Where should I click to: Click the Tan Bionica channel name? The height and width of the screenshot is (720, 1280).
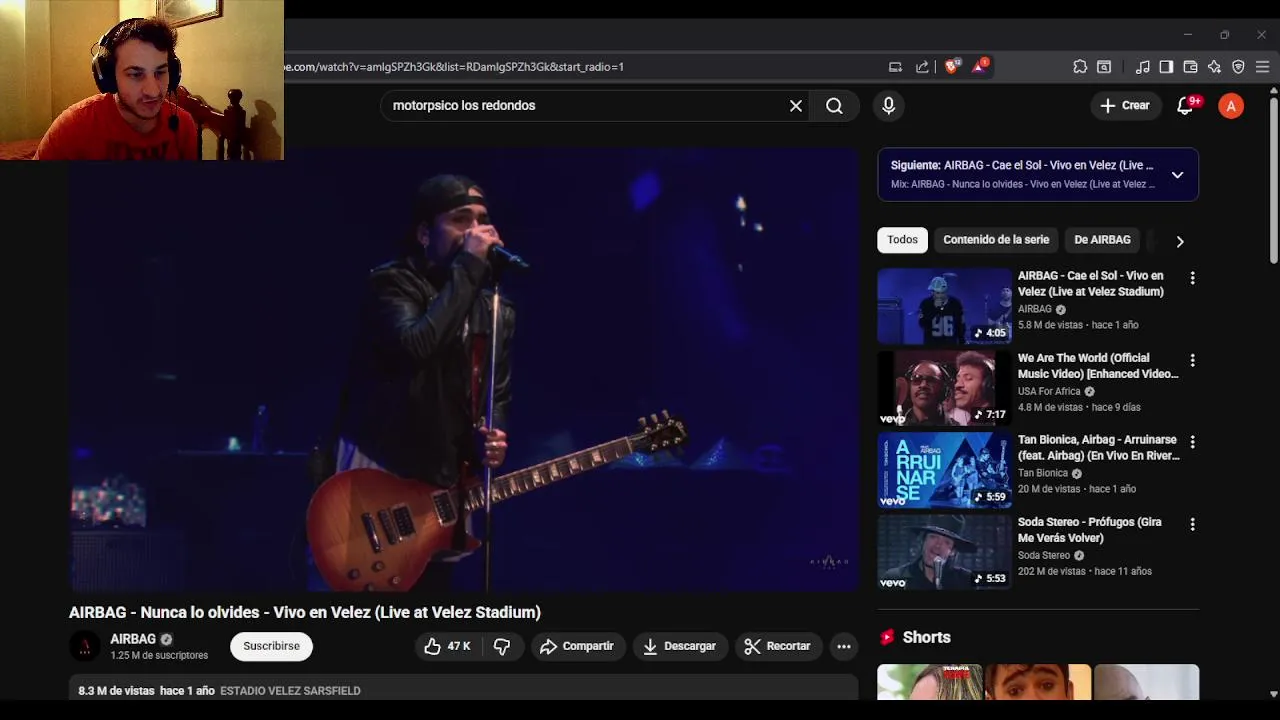(x=1043, y=474)
